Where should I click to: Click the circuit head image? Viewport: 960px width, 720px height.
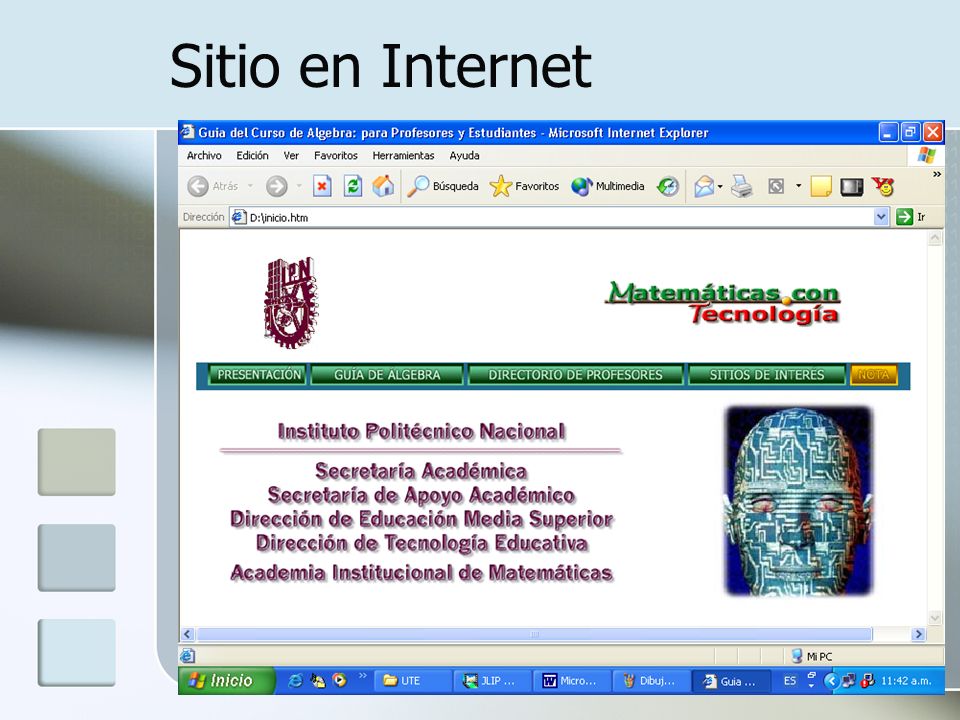tap(798, 500)
